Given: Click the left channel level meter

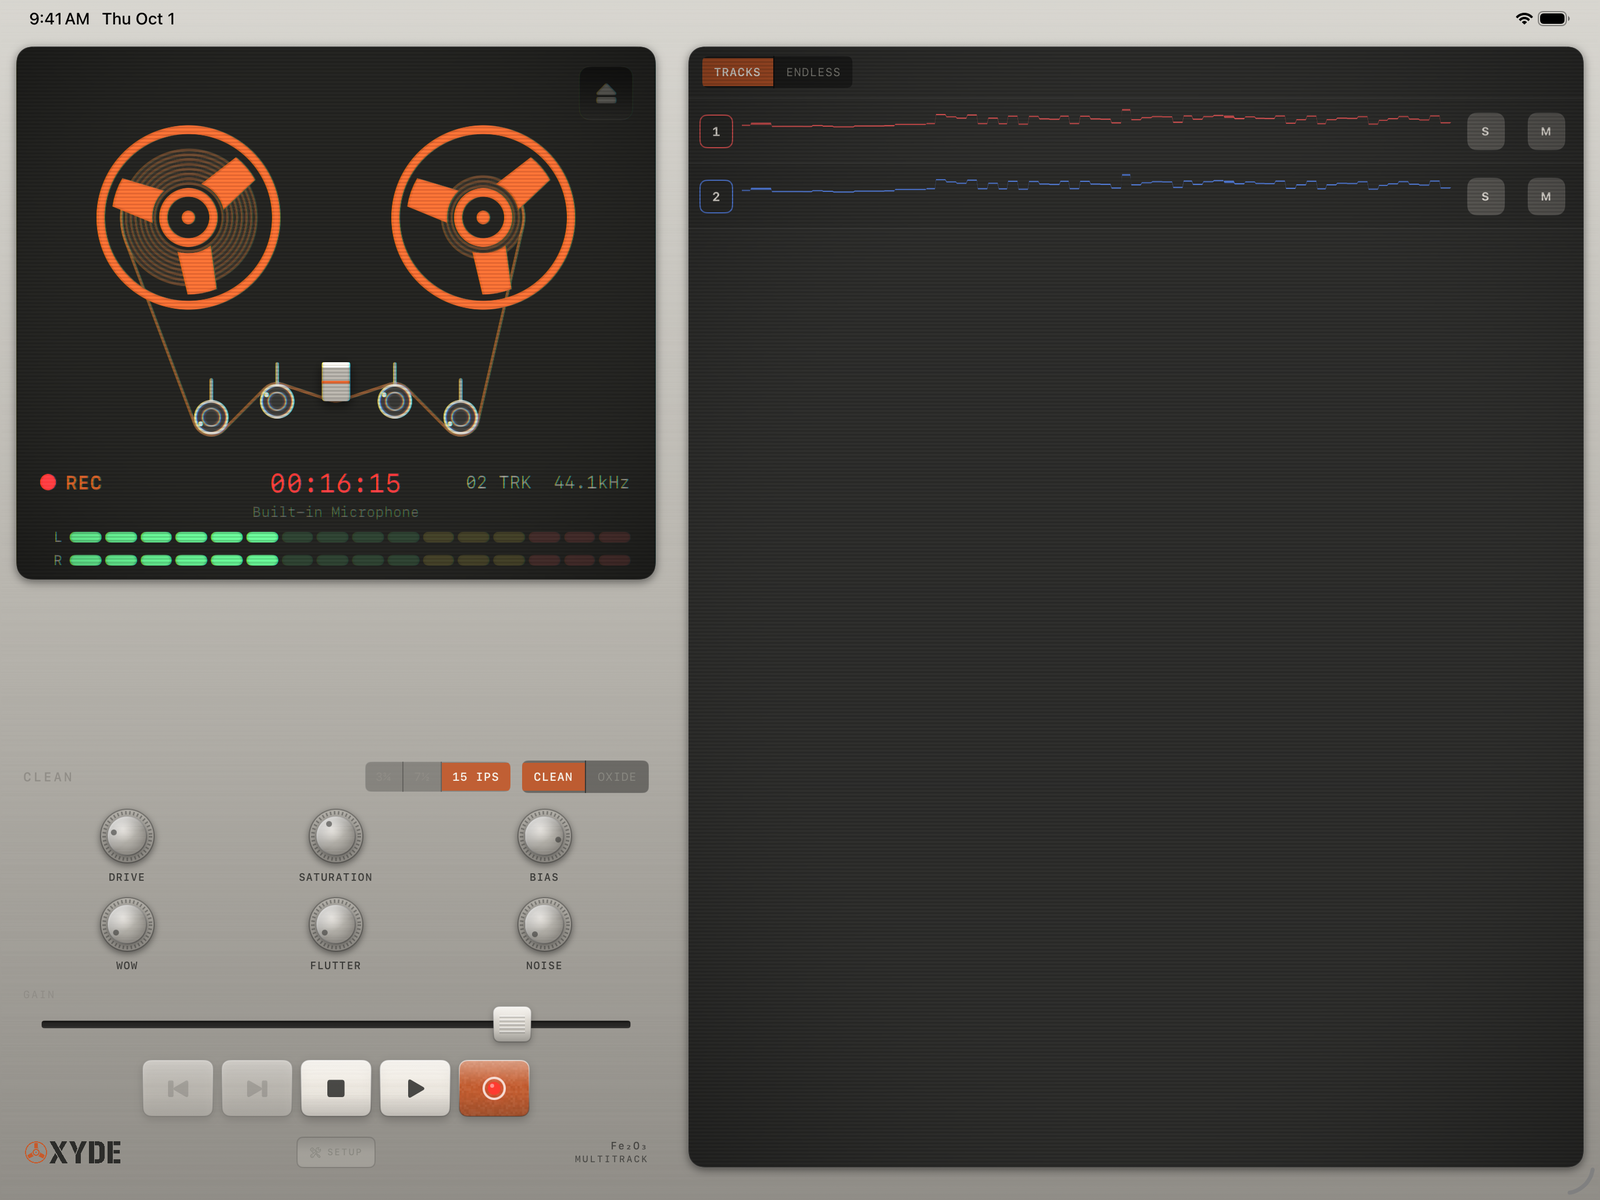Looking at the screenshot, I should click(350, 537).
